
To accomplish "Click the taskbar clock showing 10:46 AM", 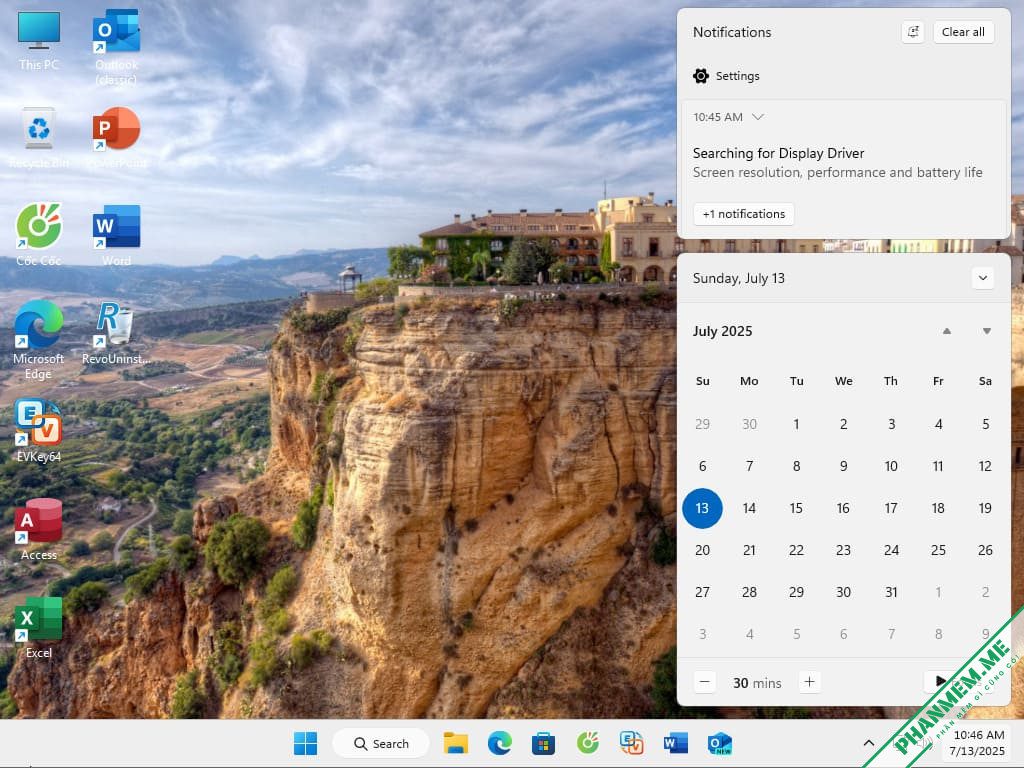I will [x=978, y=743].
